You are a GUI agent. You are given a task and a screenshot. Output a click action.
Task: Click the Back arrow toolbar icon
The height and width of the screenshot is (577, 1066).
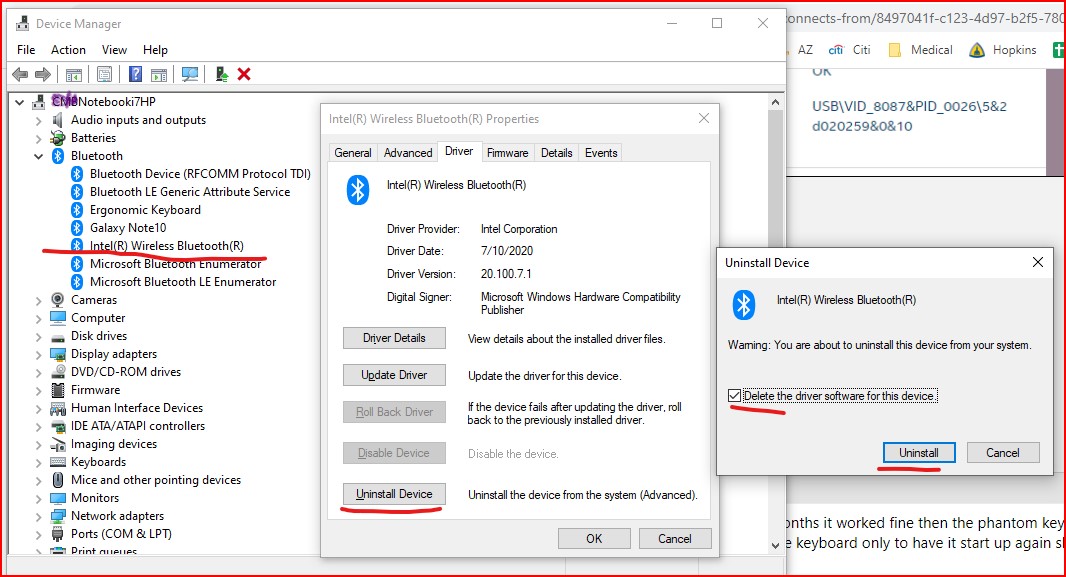point(20,74)
